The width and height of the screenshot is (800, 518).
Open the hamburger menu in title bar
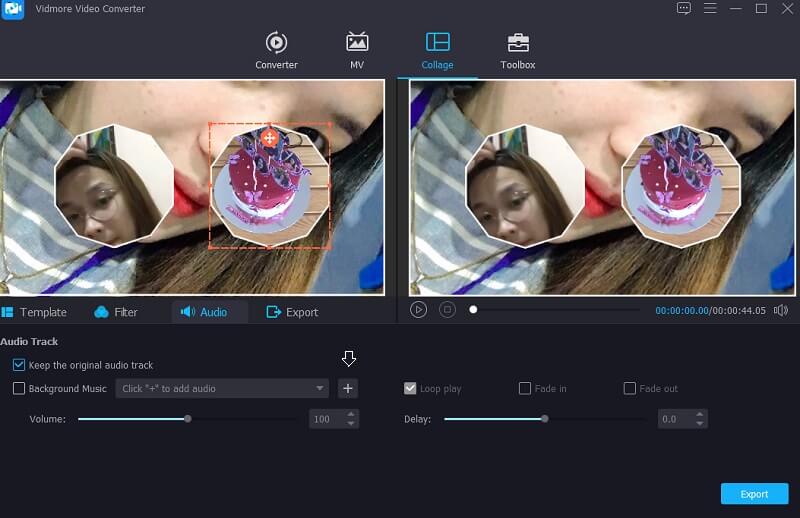click(x=711, y=9)
